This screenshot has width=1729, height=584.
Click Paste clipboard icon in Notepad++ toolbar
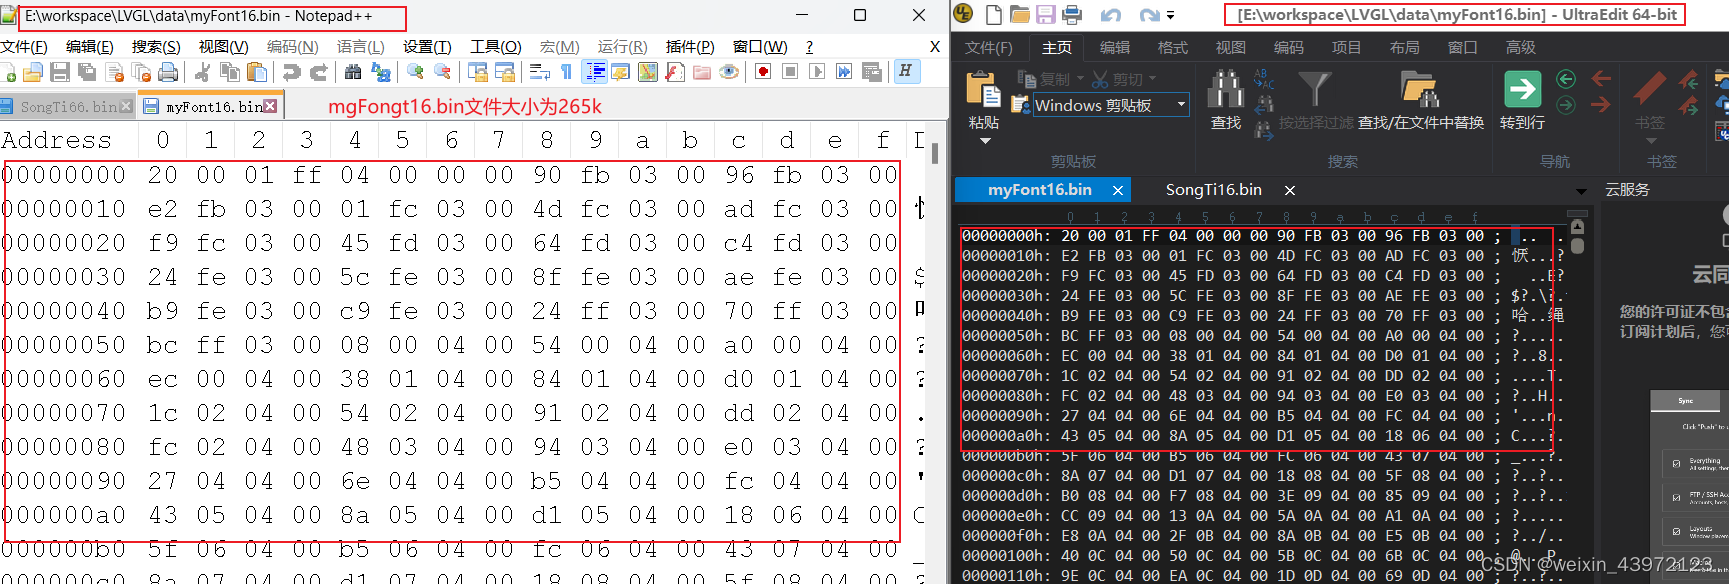click(x=257, y=72)
